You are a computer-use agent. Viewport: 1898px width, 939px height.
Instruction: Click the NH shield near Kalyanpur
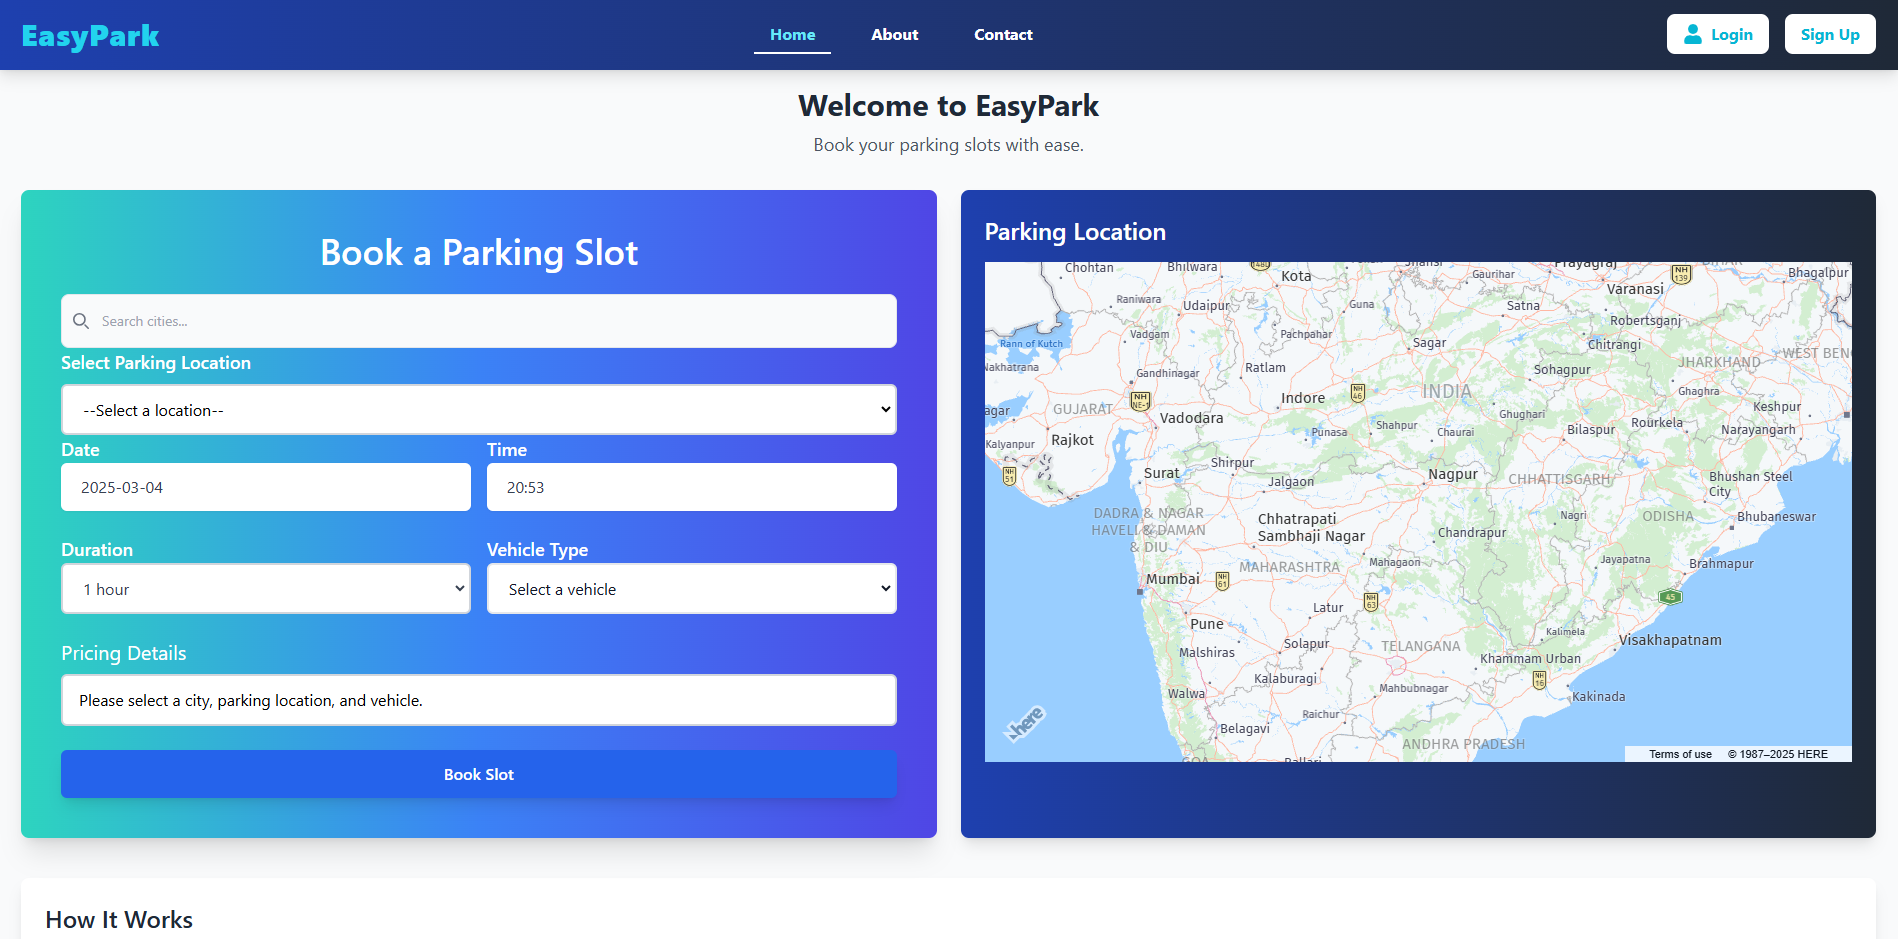[x=1009, y=476]
